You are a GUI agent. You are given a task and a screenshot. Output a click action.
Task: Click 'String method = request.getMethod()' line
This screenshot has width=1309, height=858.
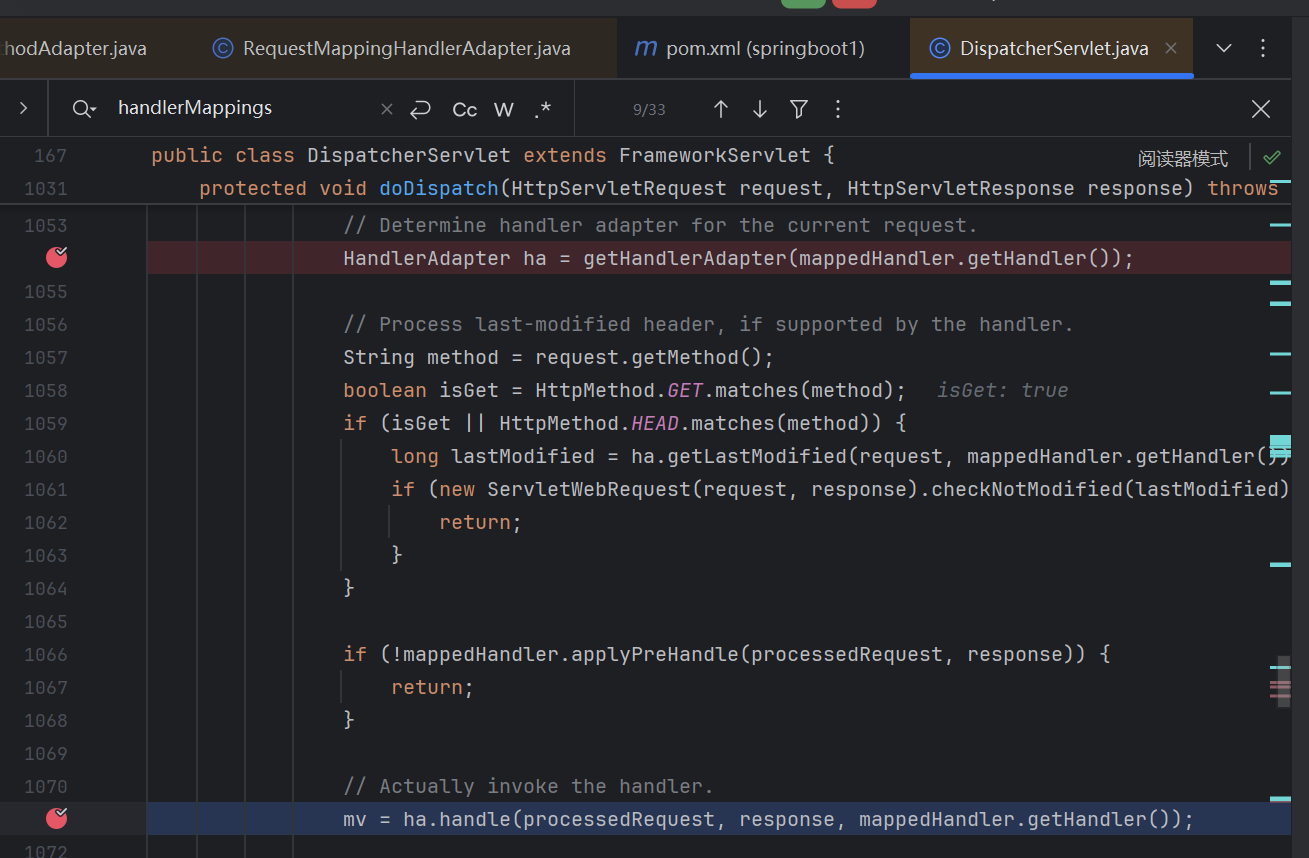559,357
